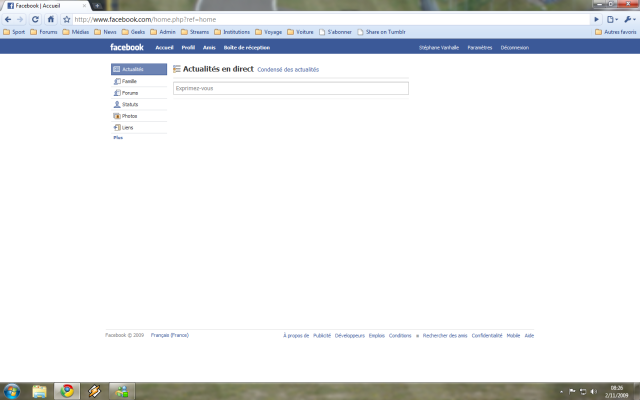
Task: Change language via Français (France)
Action: pos(170,335)
